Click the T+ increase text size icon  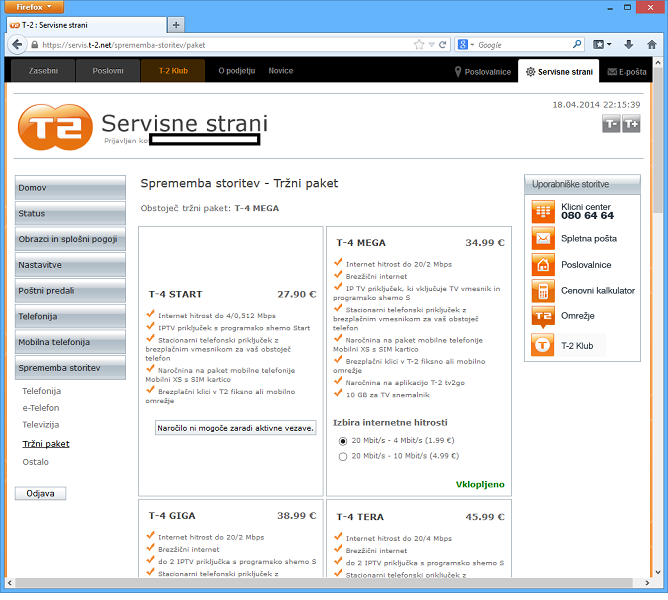(631, 124)
